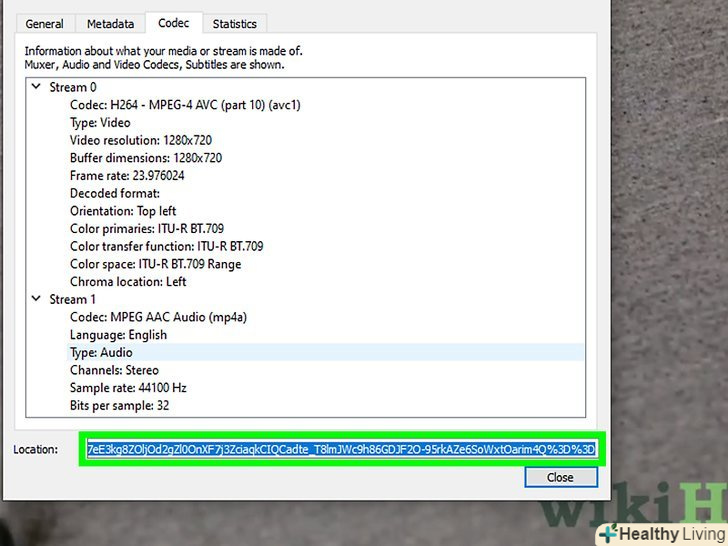Select the Stream 1 row label
The image size is (728, 546).
(72, 299)
